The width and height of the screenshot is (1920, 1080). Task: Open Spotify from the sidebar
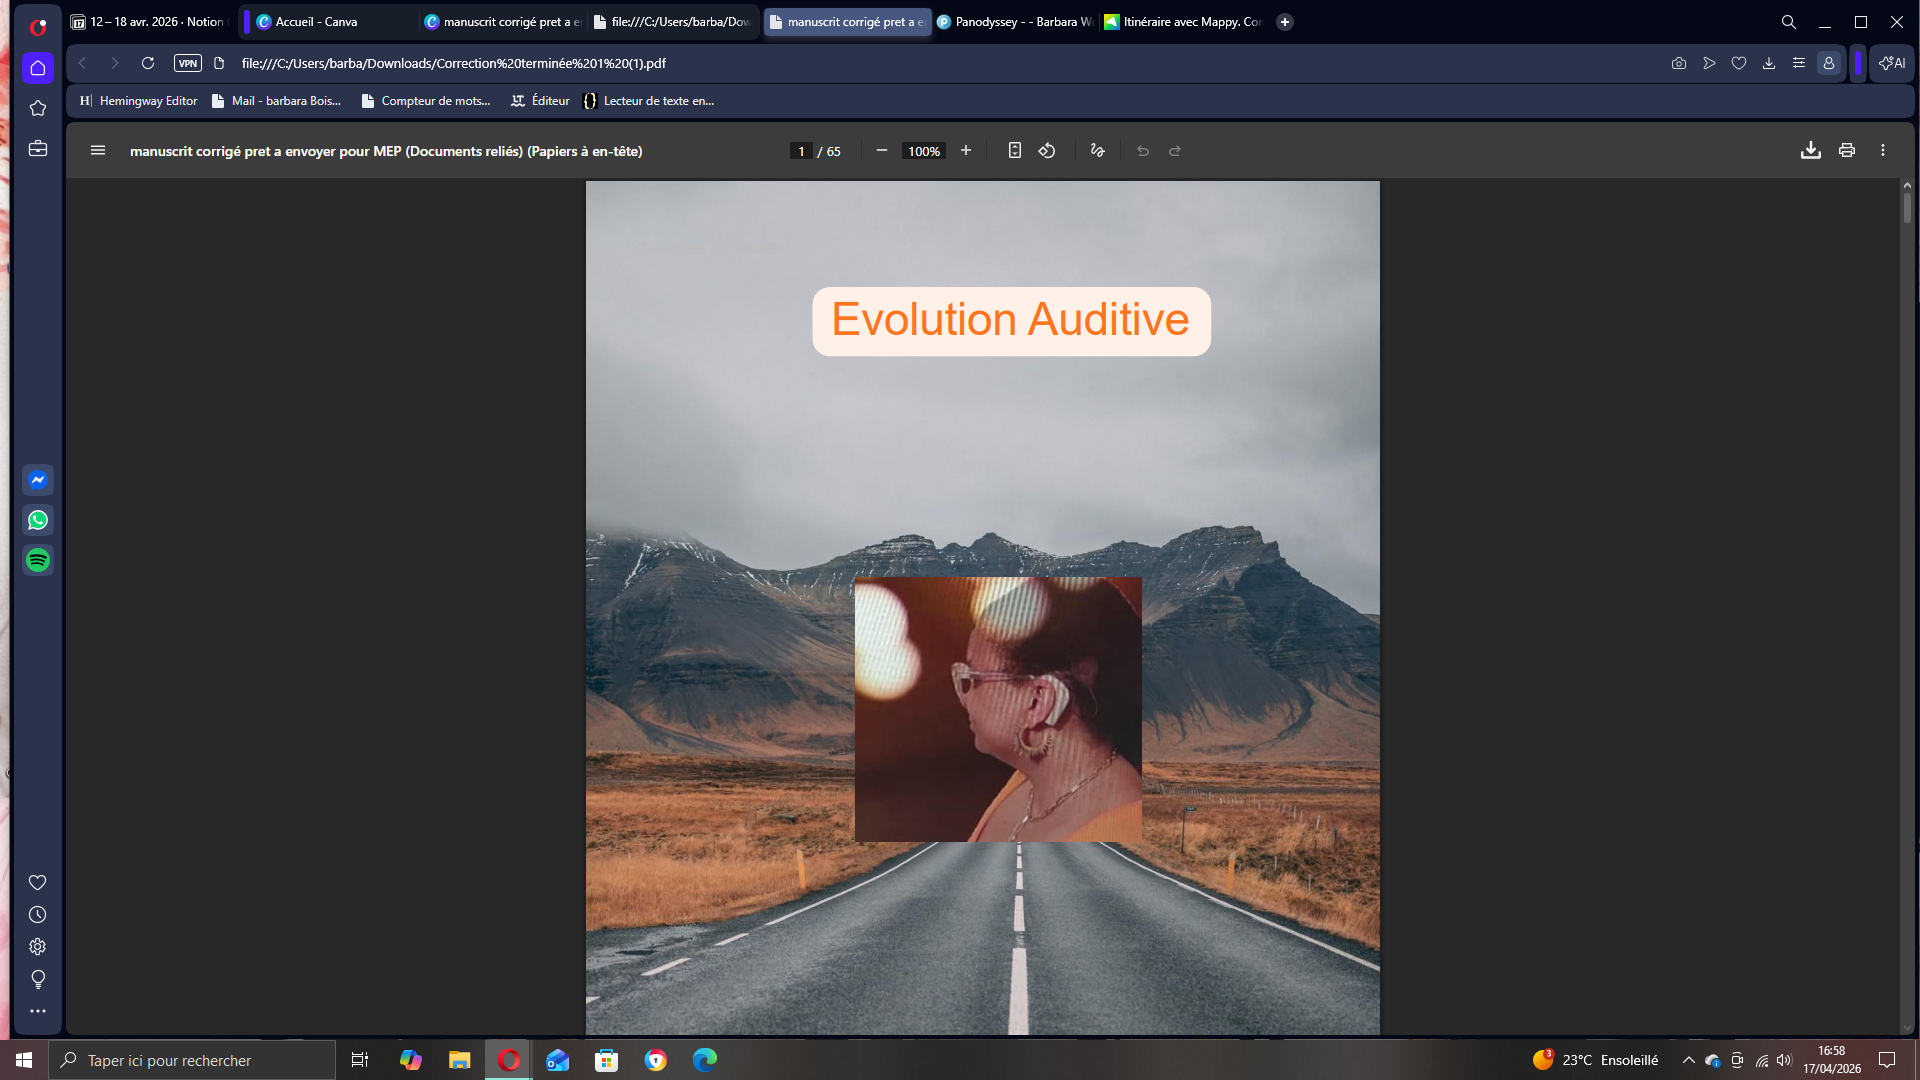37,560
